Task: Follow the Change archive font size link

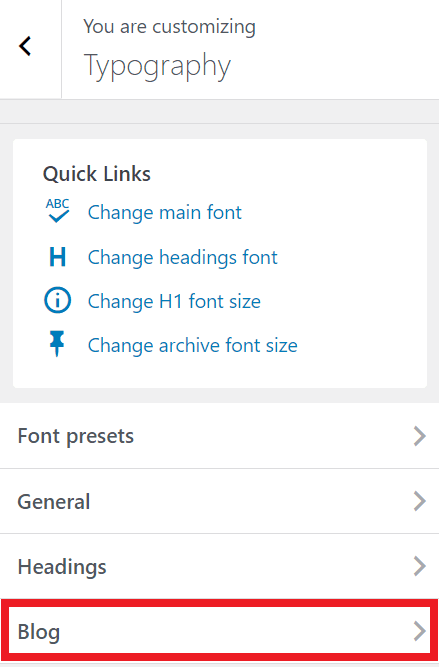Action: 192,345
